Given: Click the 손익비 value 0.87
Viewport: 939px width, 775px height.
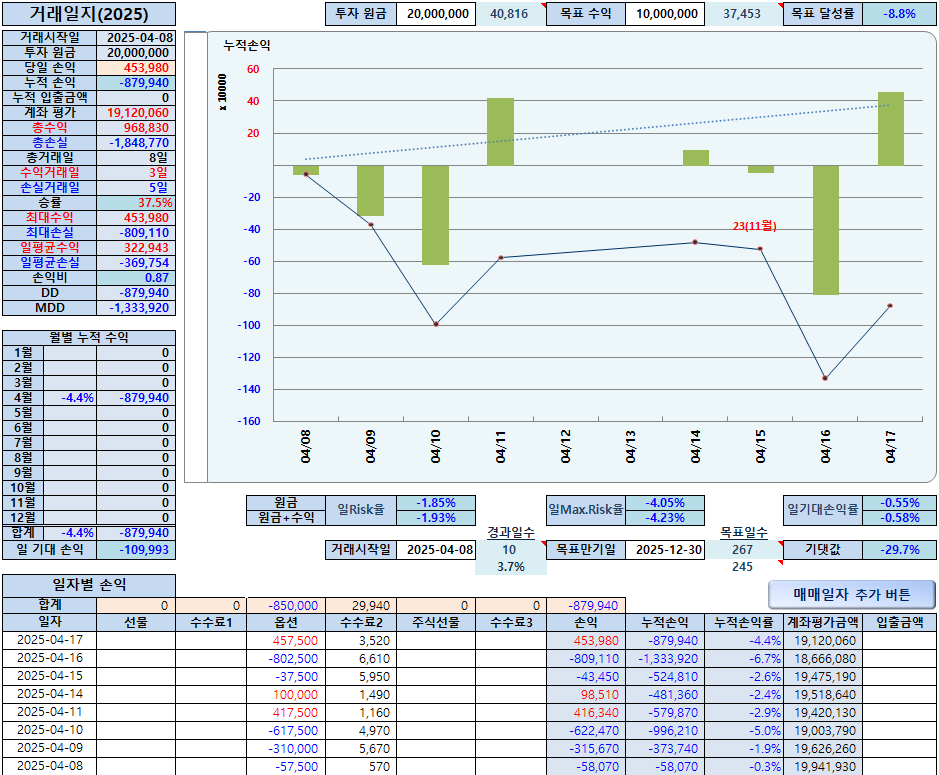Looking at the screenshot, I should coord(136,278).
